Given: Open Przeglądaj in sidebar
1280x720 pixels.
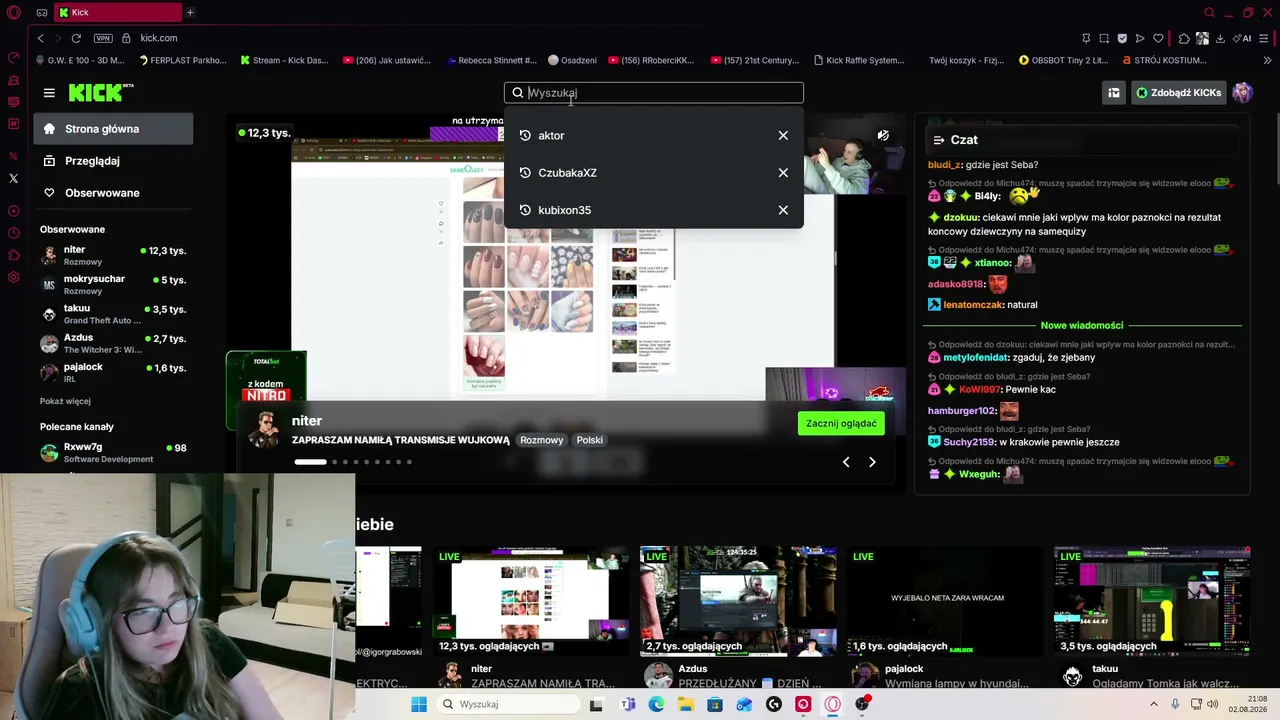Looking at the screenshot, I should pos(113,161).
